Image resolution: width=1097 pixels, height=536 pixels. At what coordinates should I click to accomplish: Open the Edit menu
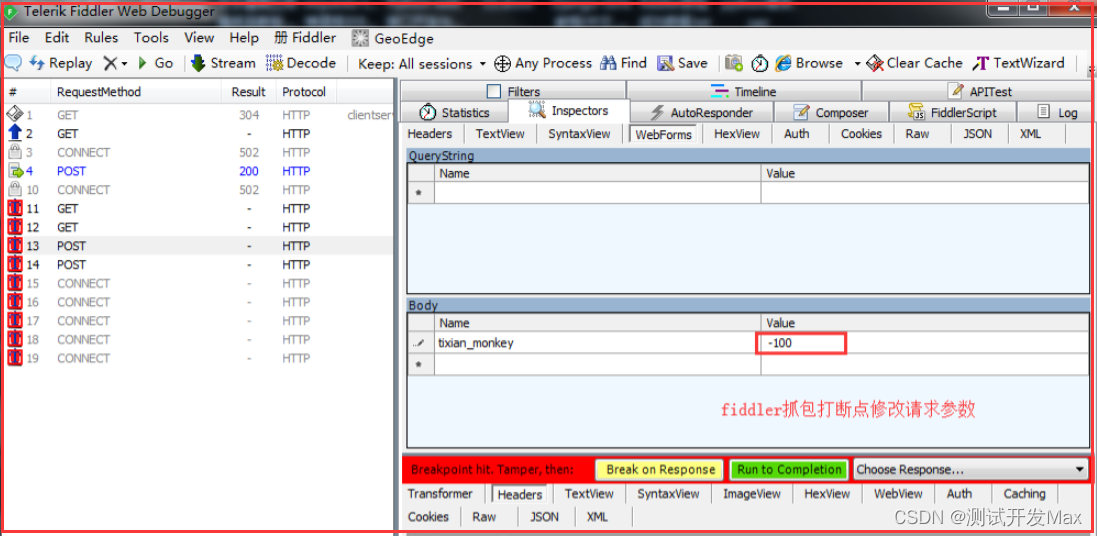point(57,38)
